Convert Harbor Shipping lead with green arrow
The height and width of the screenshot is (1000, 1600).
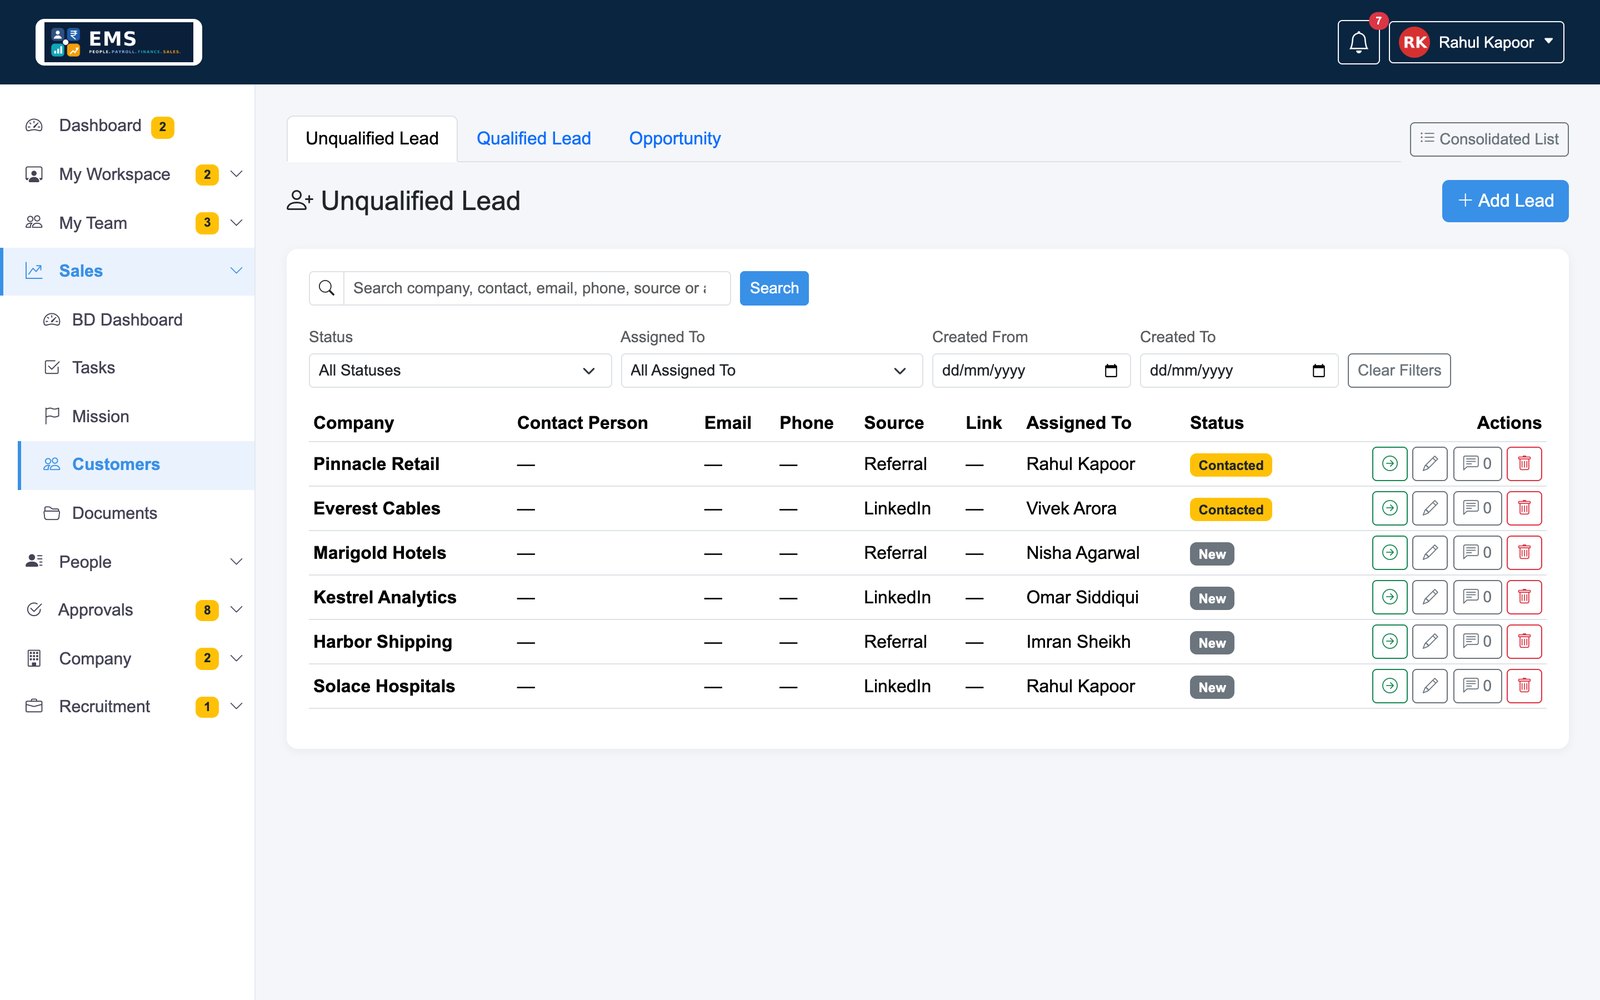(x=1389, y=642)
